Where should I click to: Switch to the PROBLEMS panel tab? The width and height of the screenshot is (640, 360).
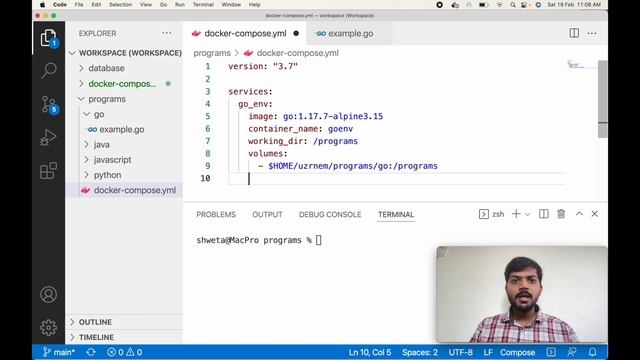[x=216, y=214]
